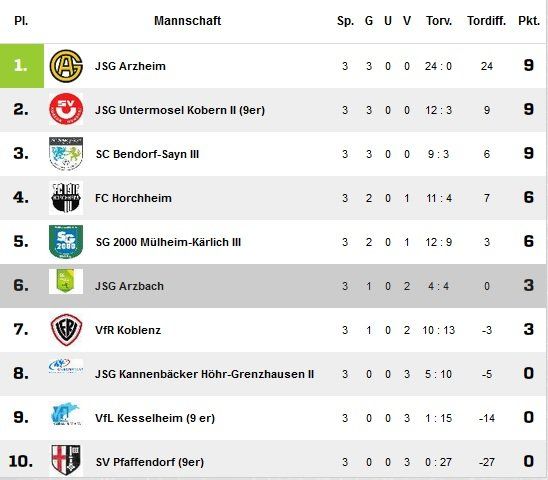Select the SC Bendorf-Sayn III crest
The height and width of the screenshot is (480, 548).
[66, 154]
